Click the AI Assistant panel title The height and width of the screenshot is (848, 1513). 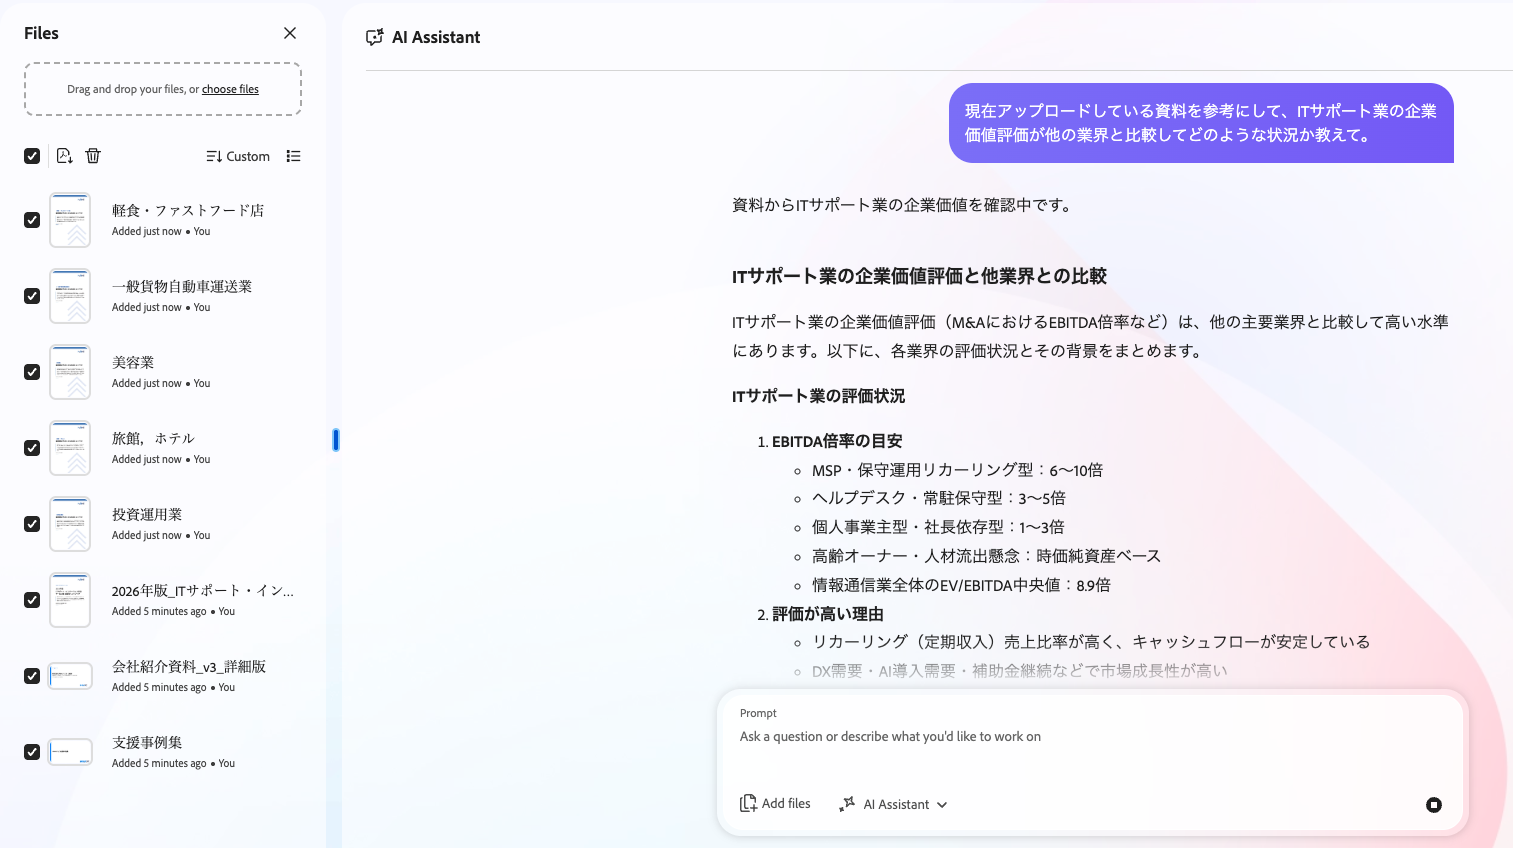tap(436, 37)
